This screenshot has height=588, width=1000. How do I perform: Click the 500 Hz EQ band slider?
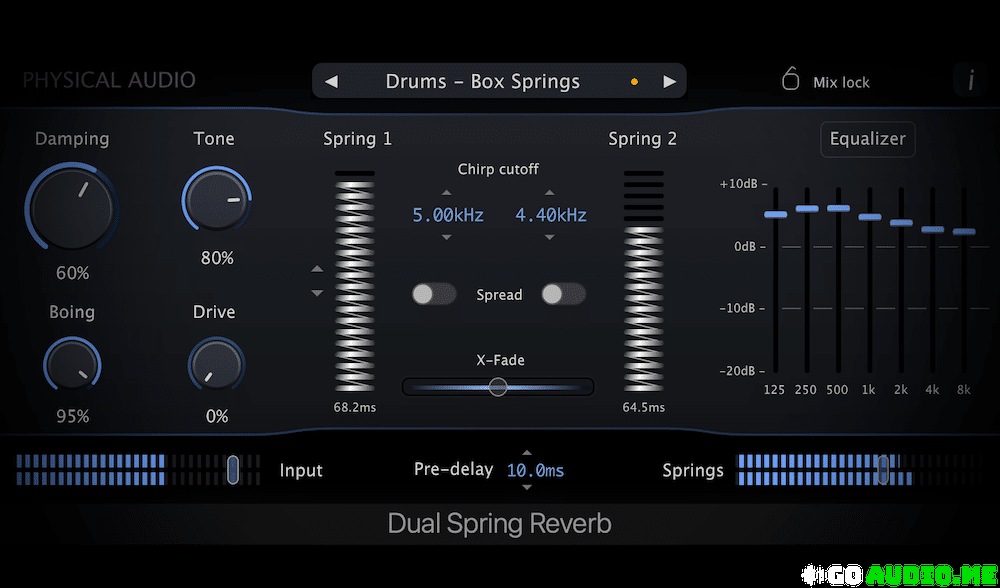(838, 208)
